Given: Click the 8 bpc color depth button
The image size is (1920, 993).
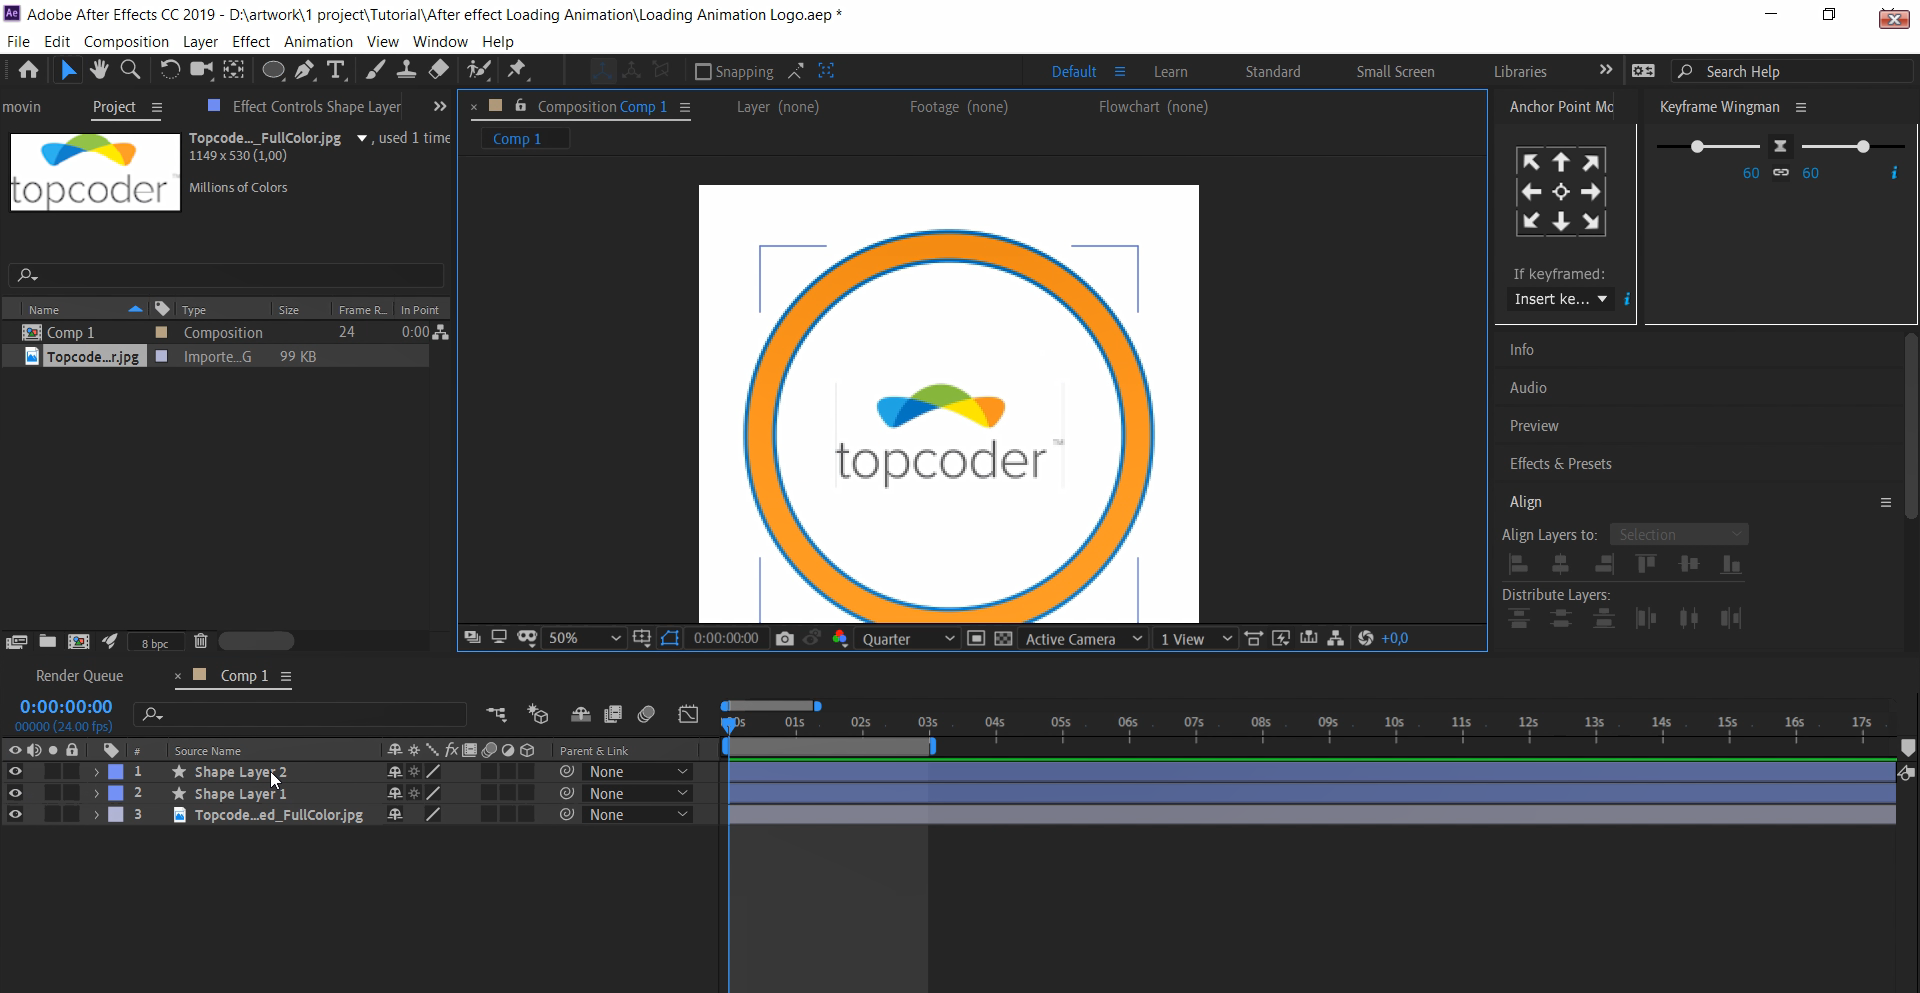Looking at the screenshot, I should tap(155, 643).
